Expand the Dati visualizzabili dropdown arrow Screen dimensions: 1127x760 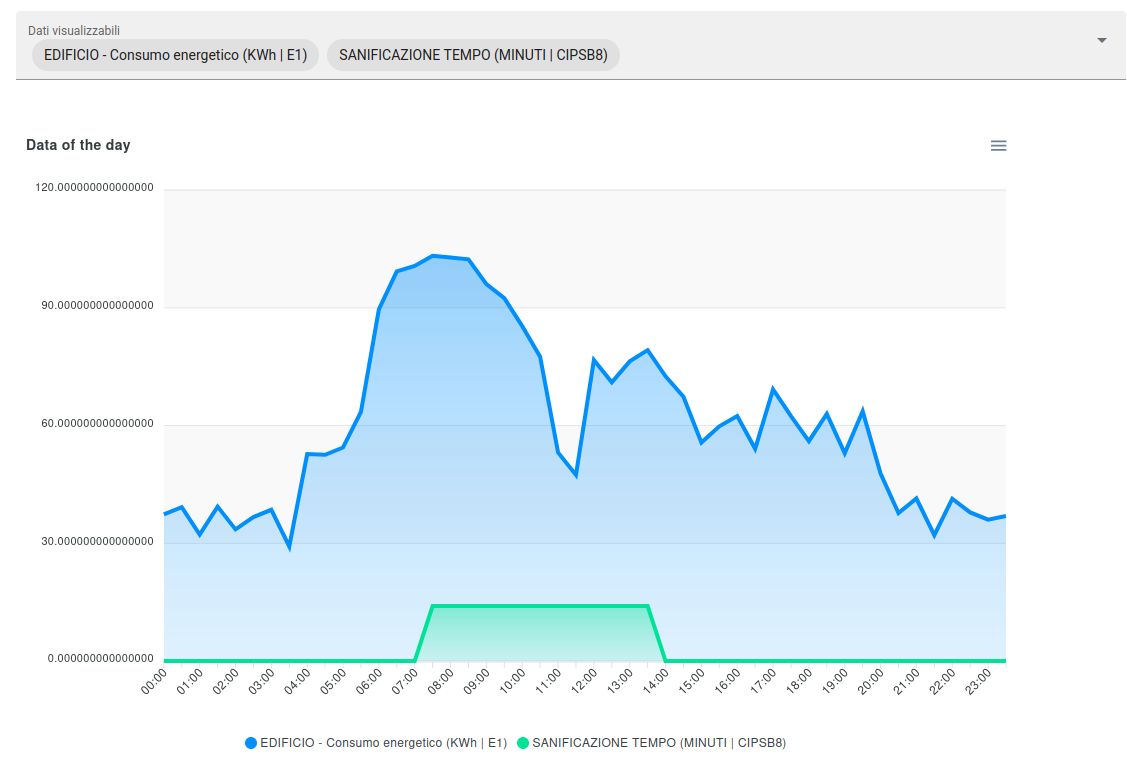tap(1099, 41)
